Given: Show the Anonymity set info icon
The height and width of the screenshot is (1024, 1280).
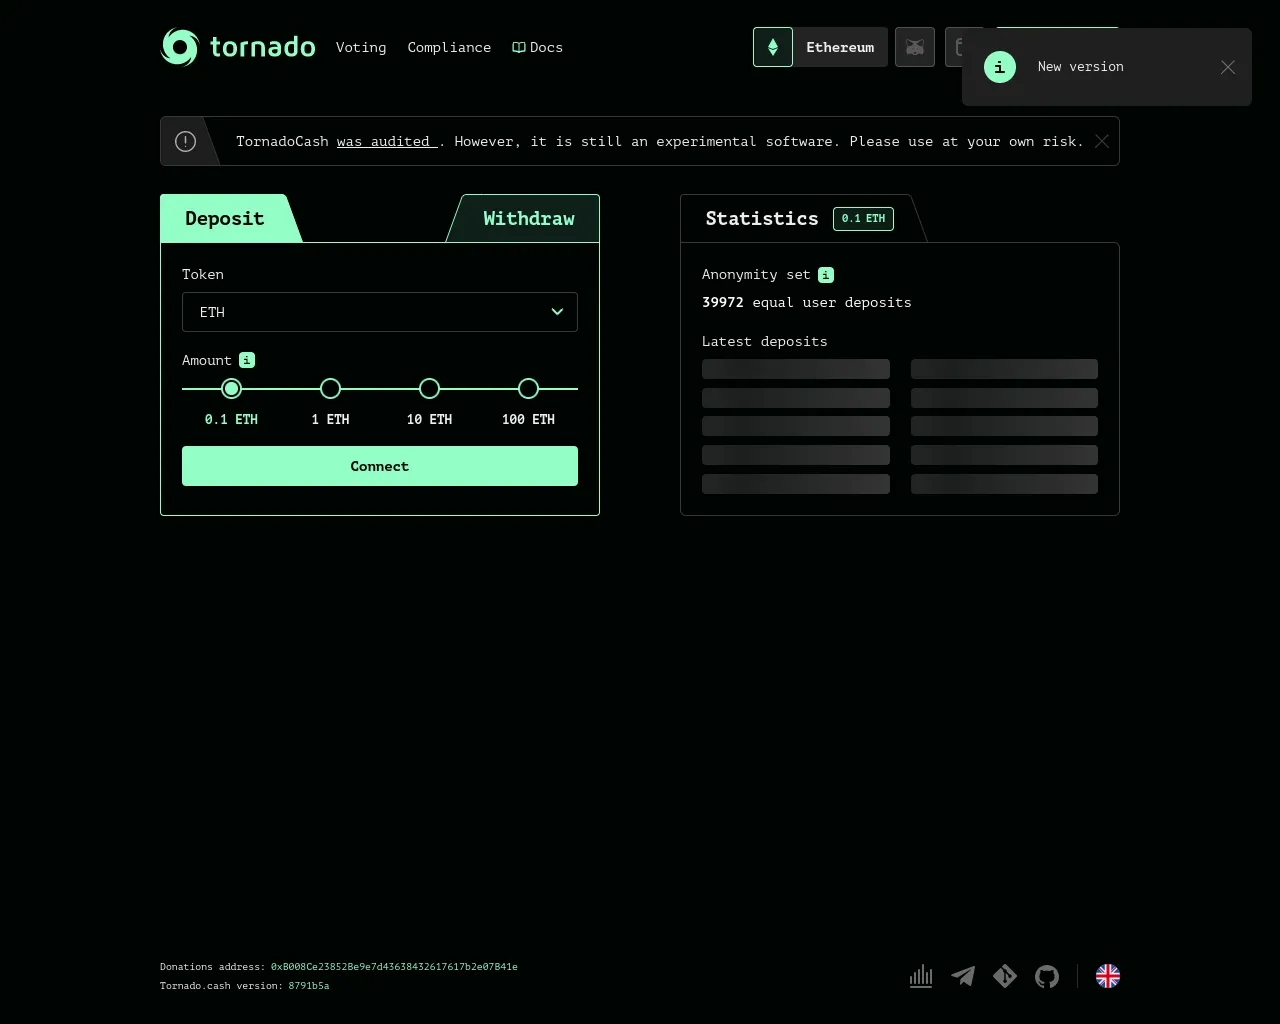Looking at the screenshot, I should point(826,275).
